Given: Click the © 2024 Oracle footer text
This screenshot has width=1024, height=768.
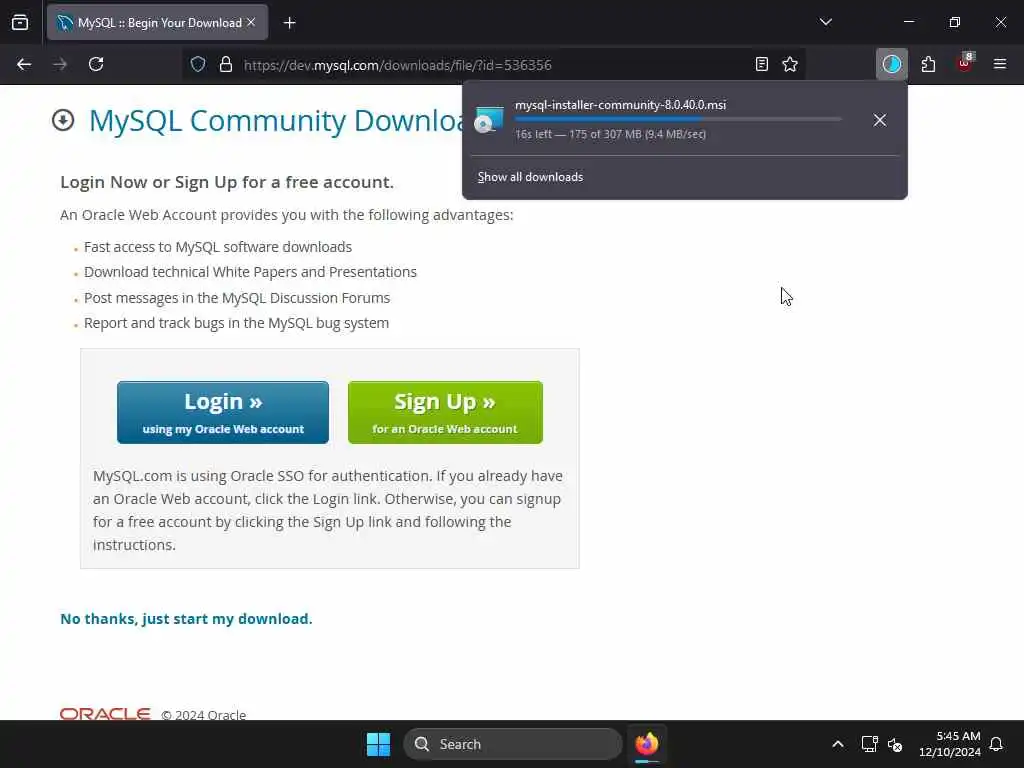Looking at the screenshot, I should [x=204, y=715].
